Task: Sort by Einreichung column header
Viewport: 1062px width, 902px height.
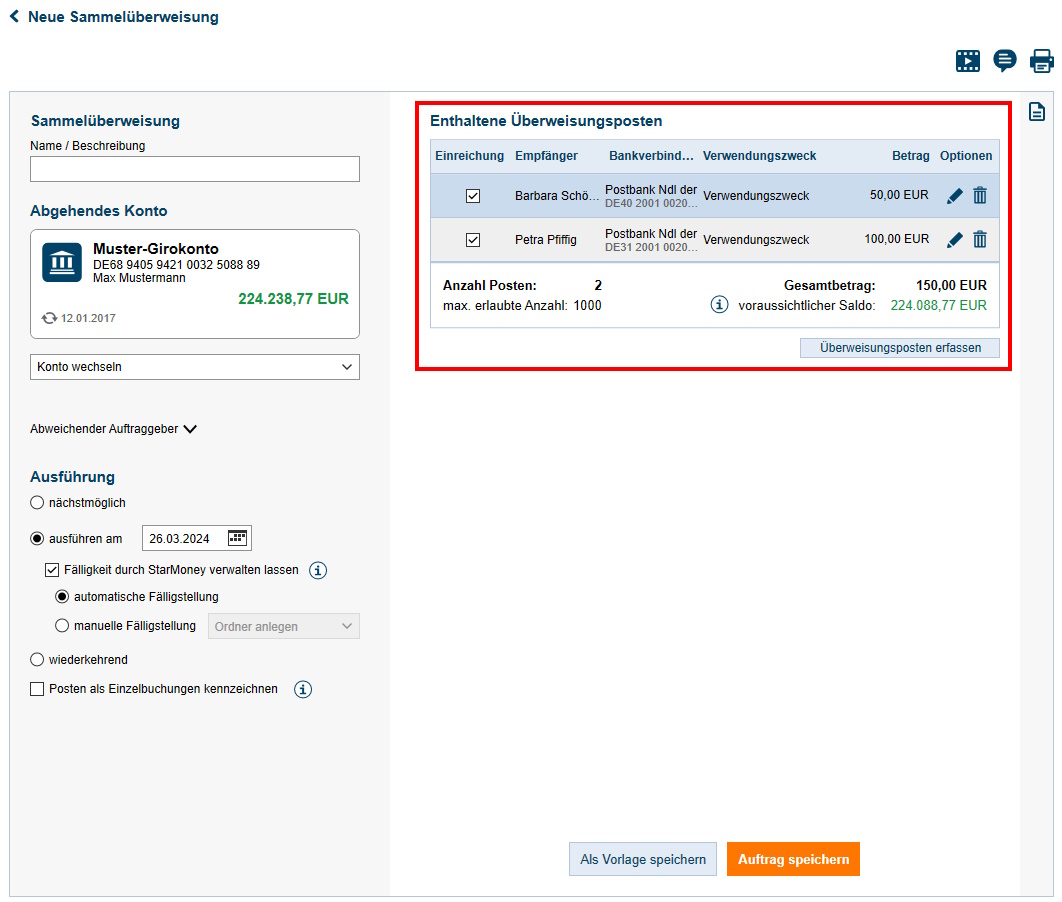Action: (469, 156)
